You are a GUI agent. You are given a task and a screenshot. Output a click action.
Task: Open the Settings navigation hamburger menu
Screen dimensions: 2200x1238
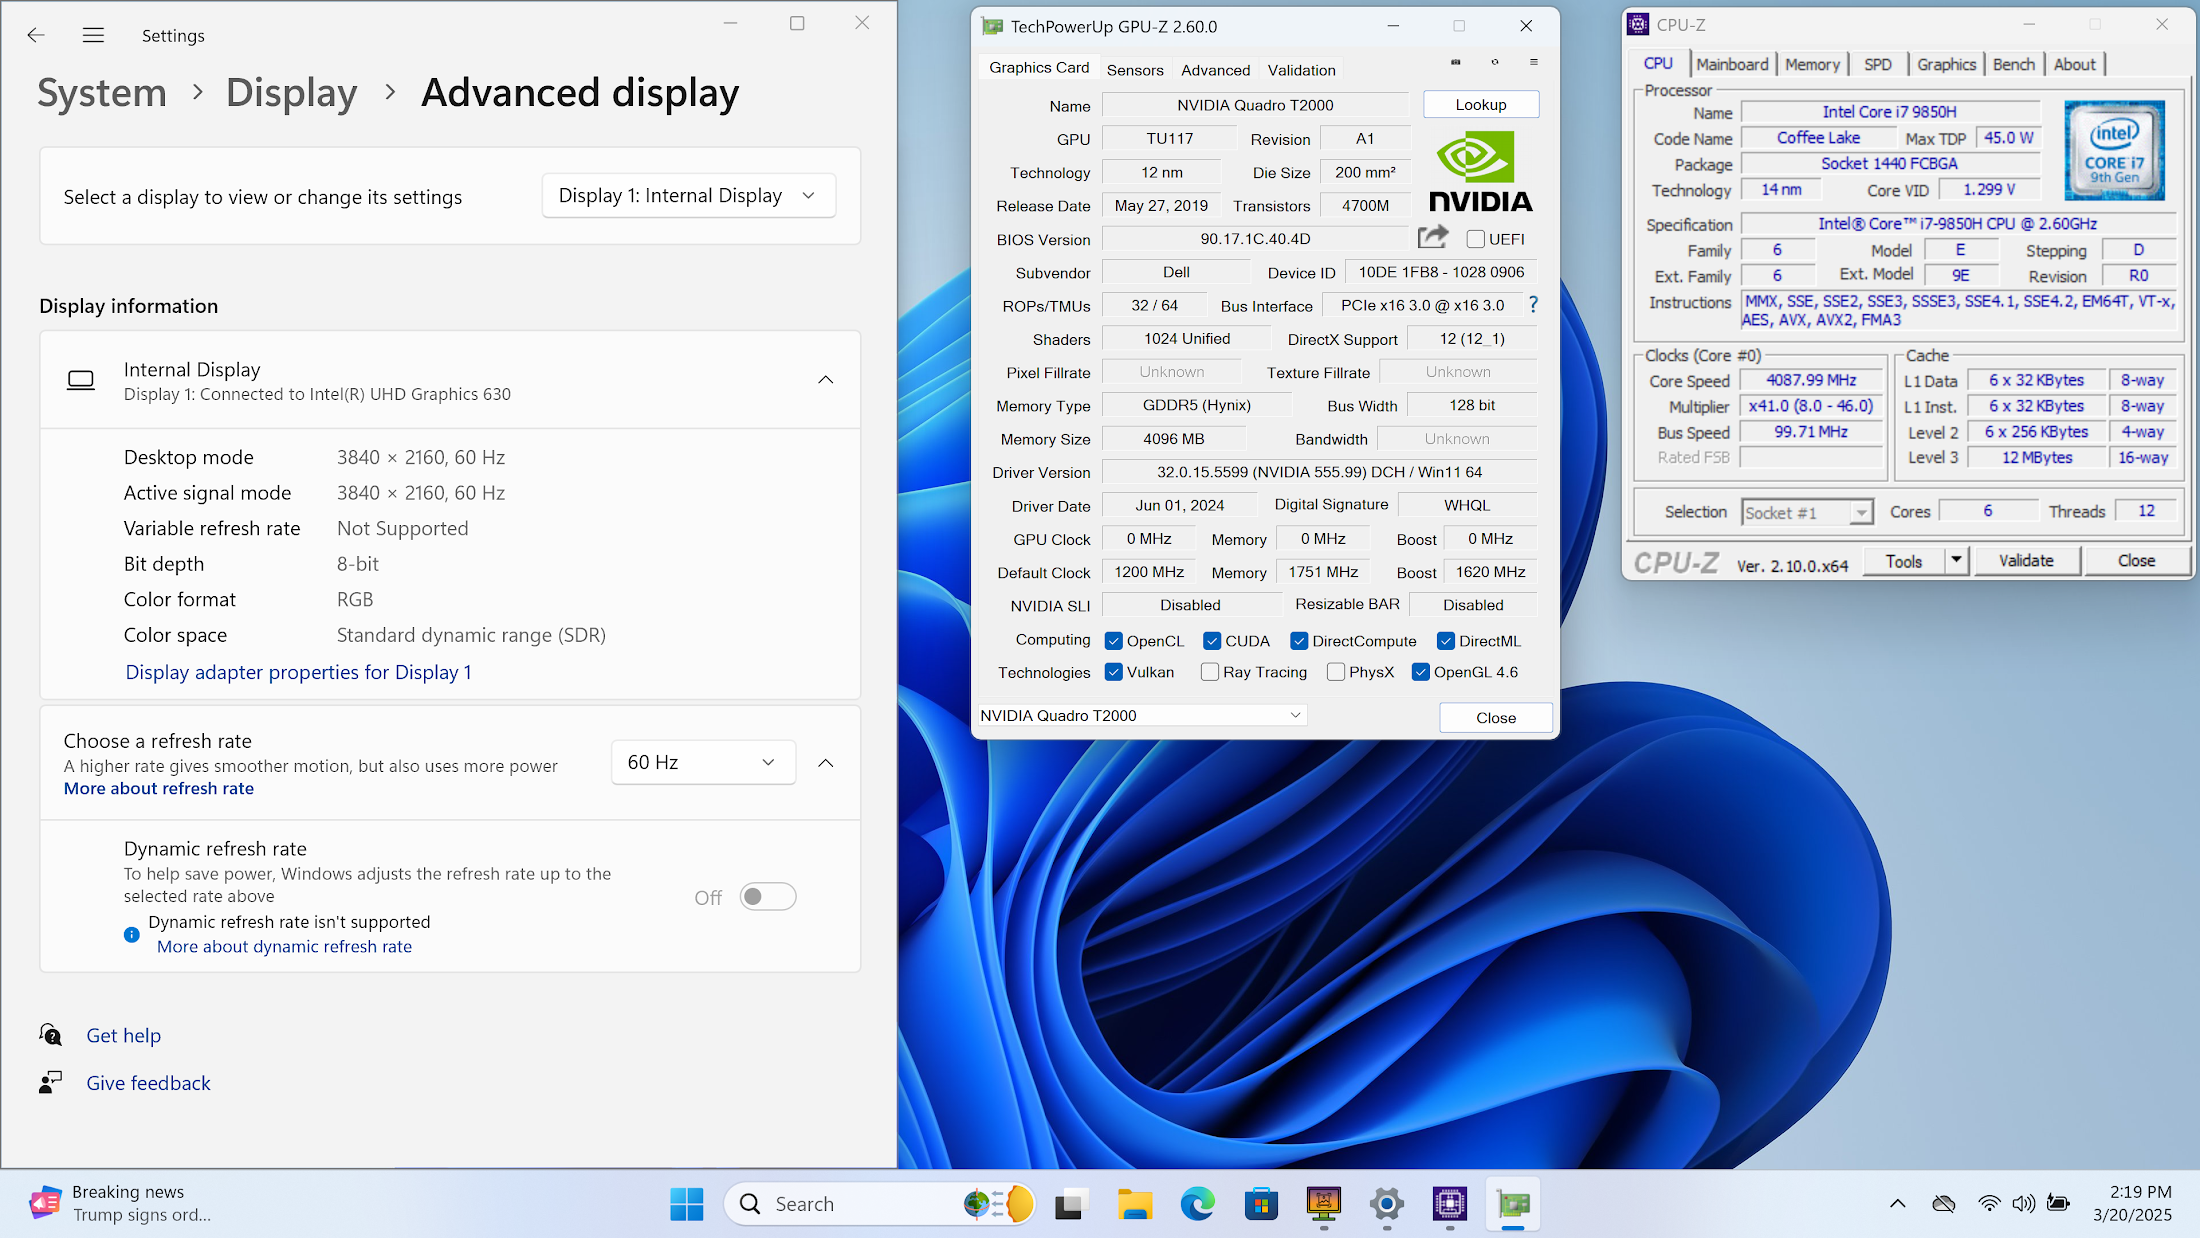(93, 35)
